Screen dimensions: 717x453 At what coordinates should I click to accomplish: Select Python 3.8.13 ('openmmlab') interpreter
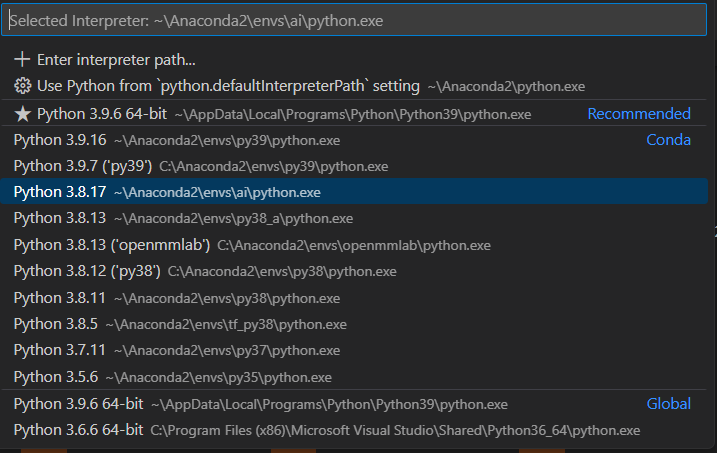pyautogui.click(x=354, y=245)
